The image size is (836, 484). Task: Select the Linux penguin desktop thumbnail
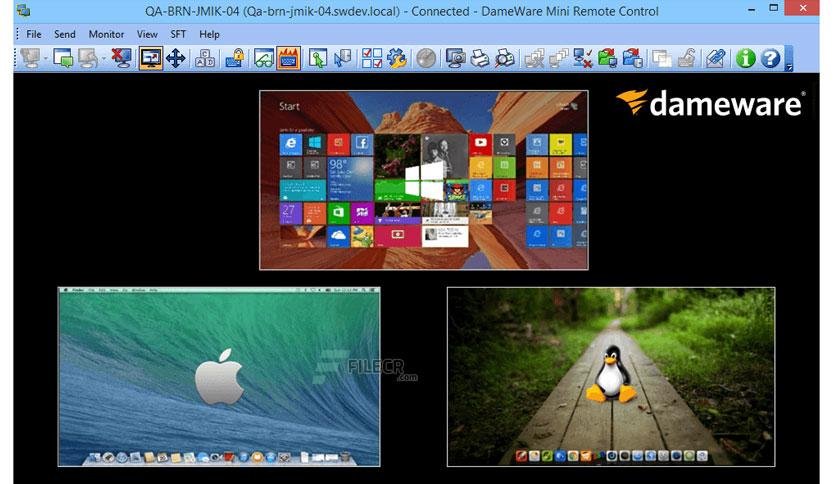pyautogui.click(x=611, y=376)
